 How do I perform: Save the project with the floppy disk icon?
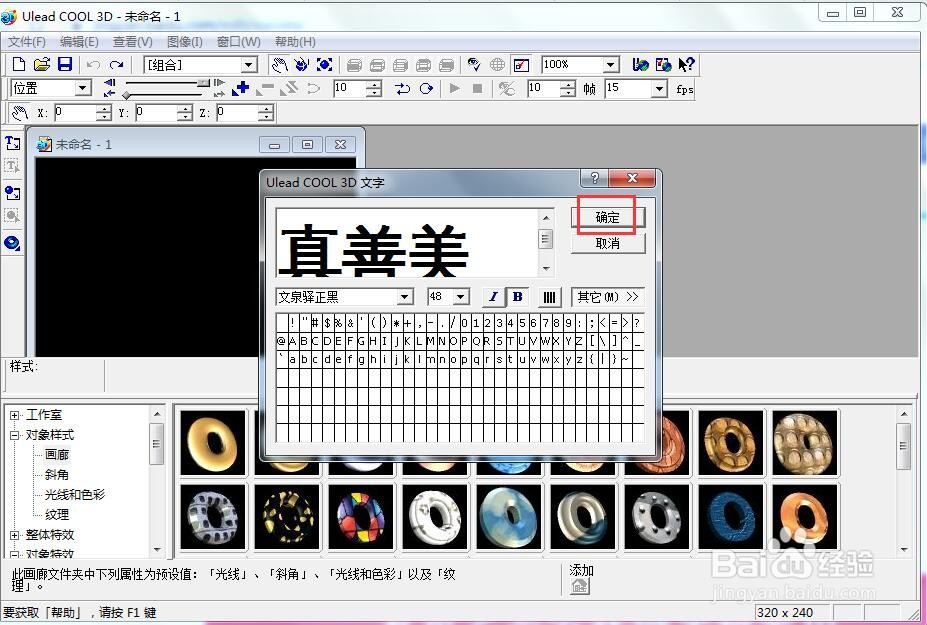coord(64,64)
